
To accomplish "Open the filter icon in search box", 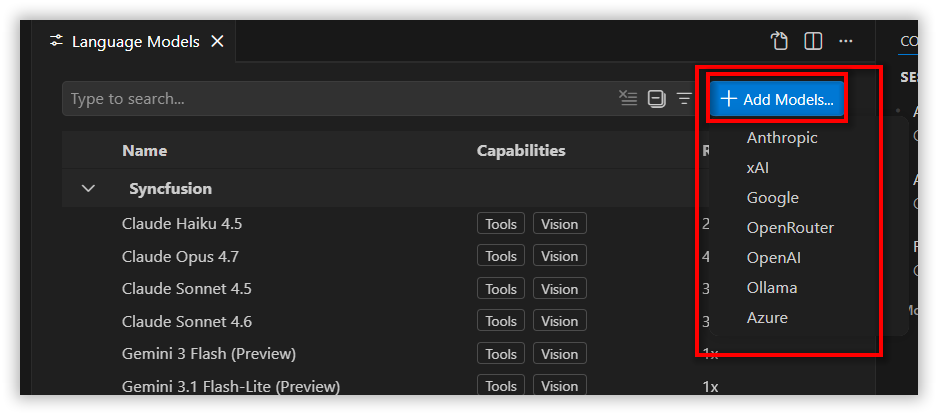I will (x=684, y=99).
